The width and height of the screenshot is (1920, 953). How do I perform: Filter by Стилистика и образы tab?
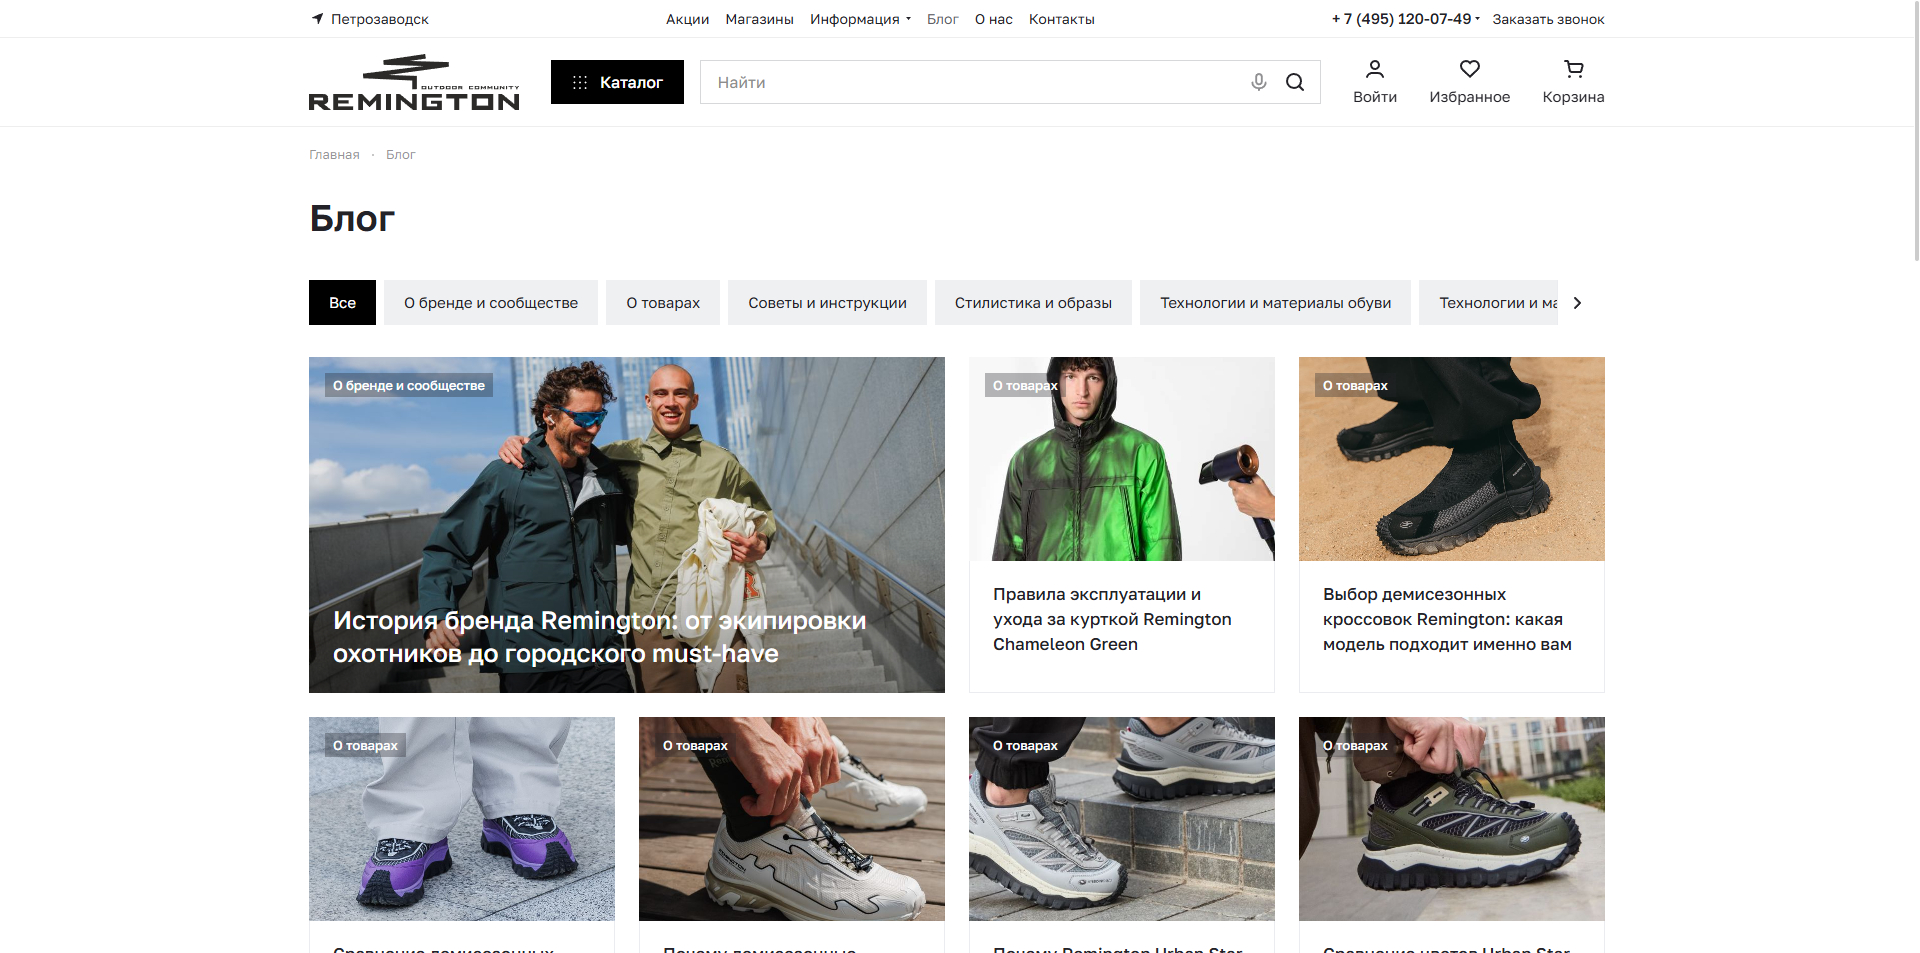click(1033, 303)
